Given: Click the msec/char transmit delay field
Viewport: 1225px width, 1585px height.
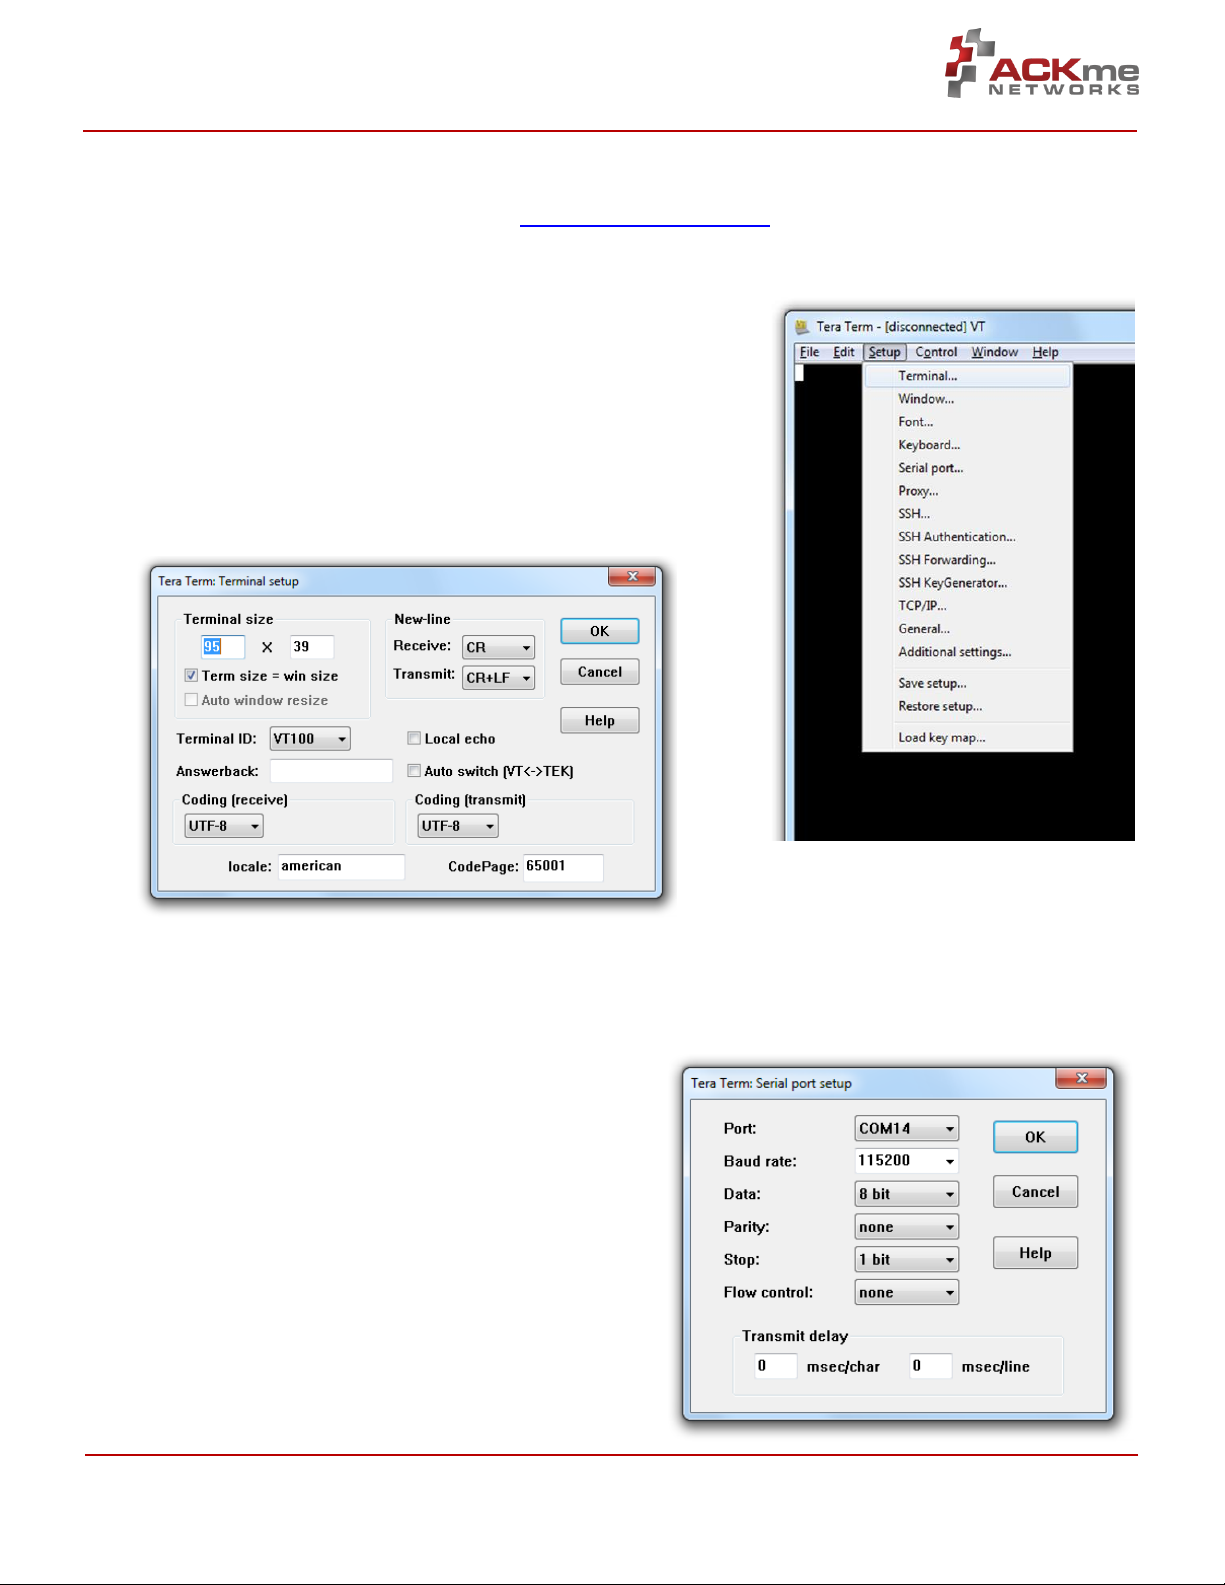Looking at the screenshot, I should [776, 1366].
